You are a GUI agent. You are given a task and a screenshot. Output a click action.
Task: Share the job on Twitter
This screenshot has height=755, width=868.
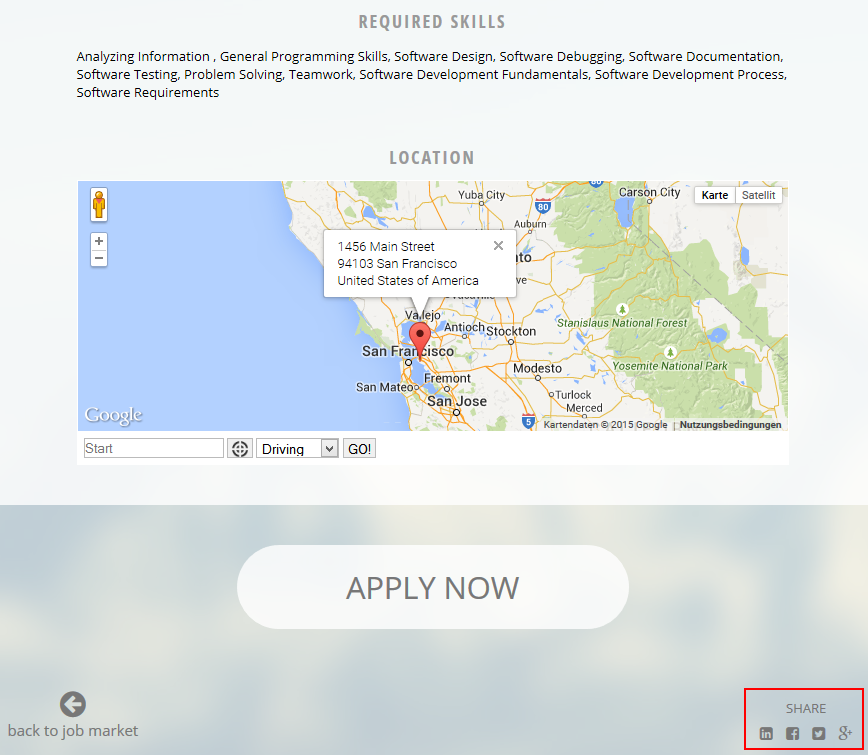(819, 734)
